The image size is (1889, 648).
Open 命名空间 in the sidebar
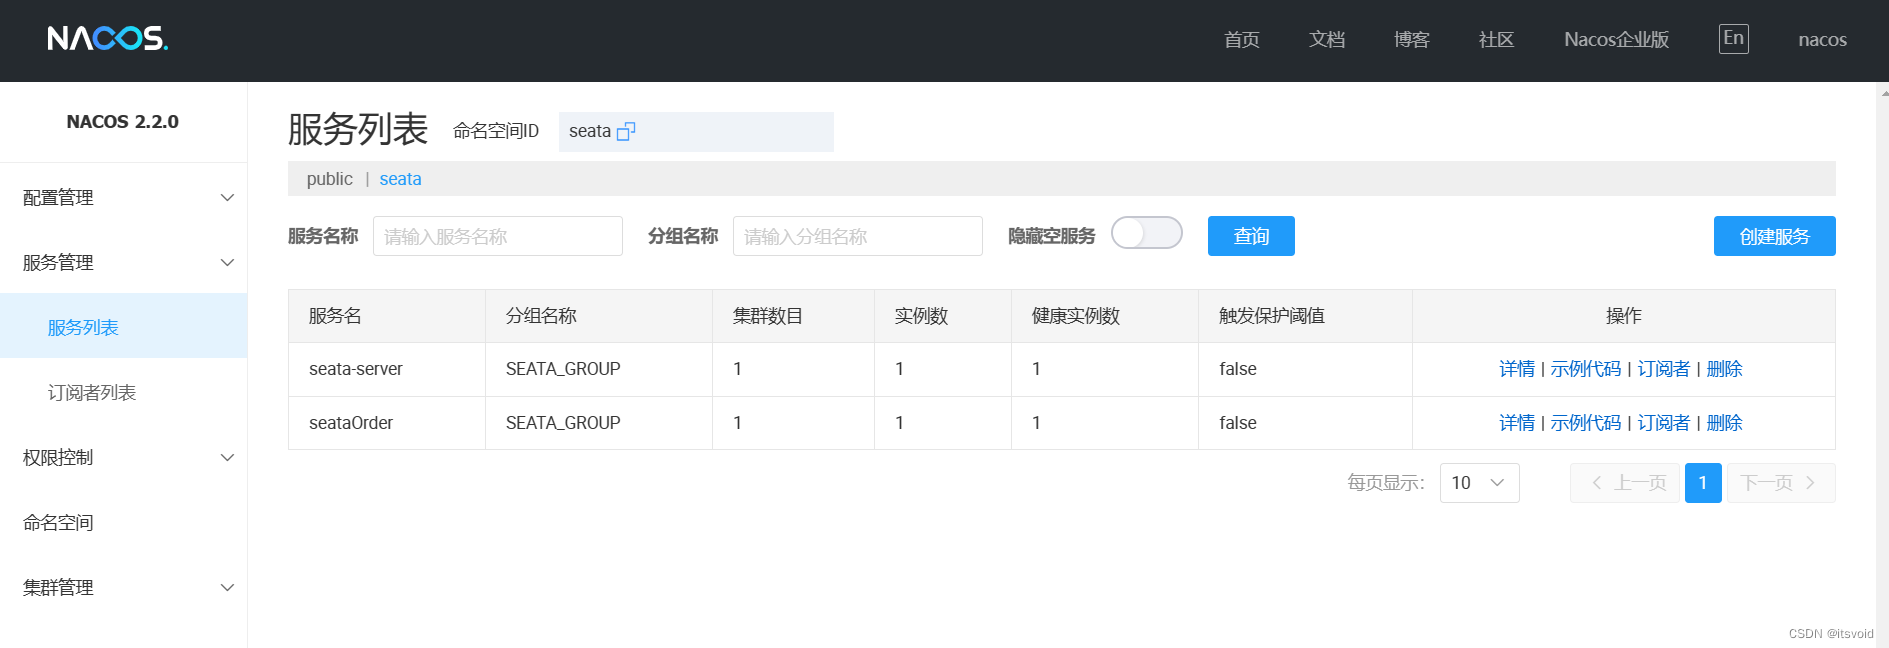pos(58,522)
